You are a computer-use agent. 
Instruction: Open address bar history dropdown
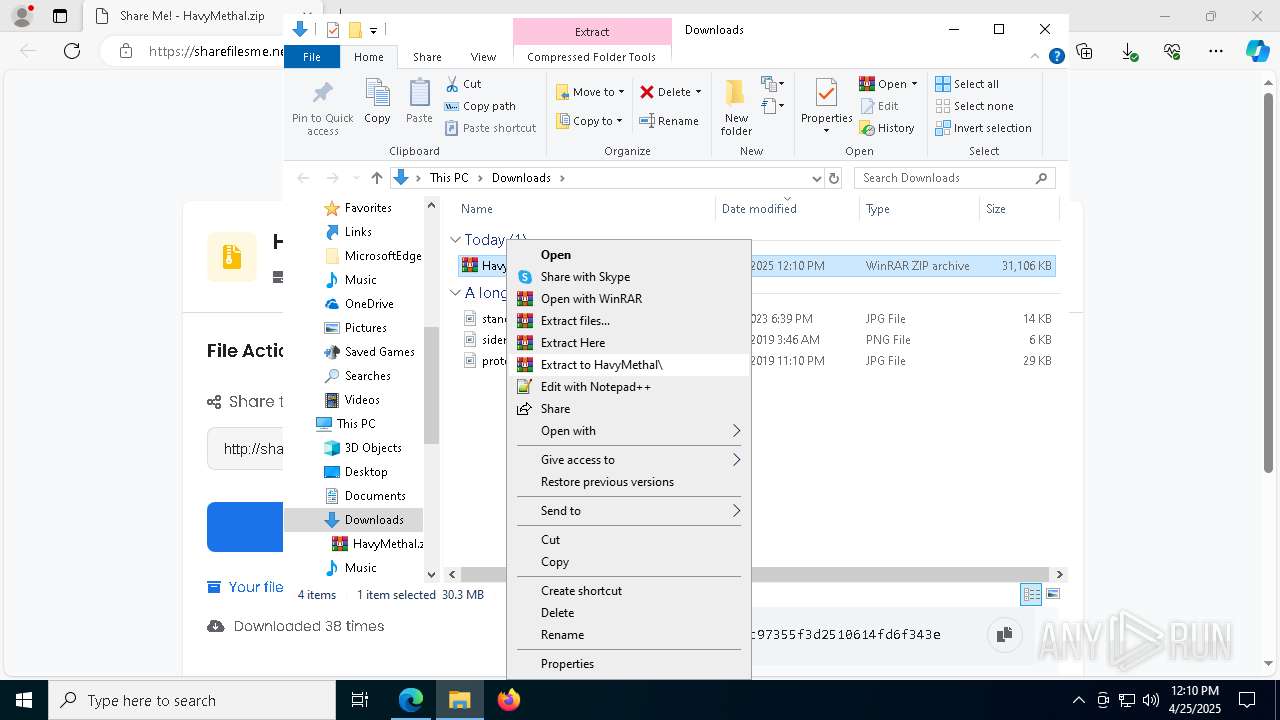coord(816,178)
